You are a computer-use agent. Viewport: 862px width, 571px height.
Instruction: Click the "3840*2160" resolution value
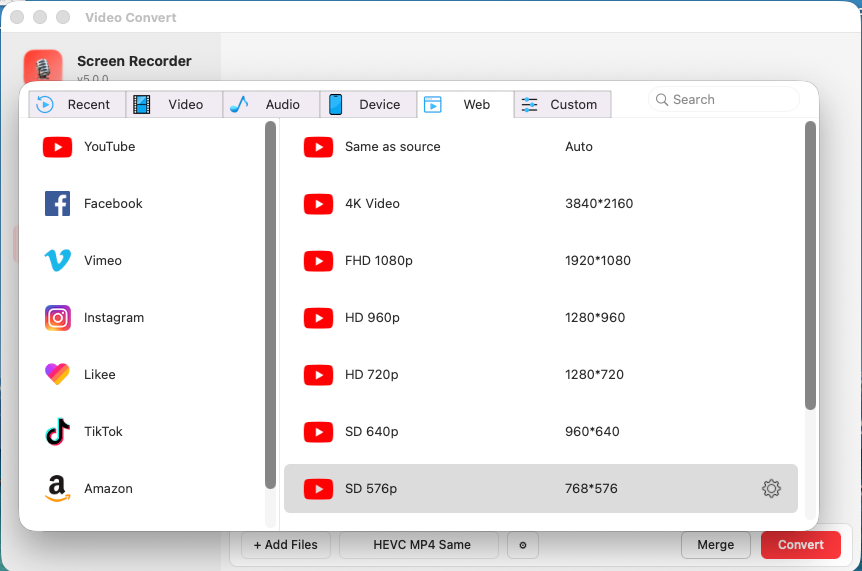(599, 204)
